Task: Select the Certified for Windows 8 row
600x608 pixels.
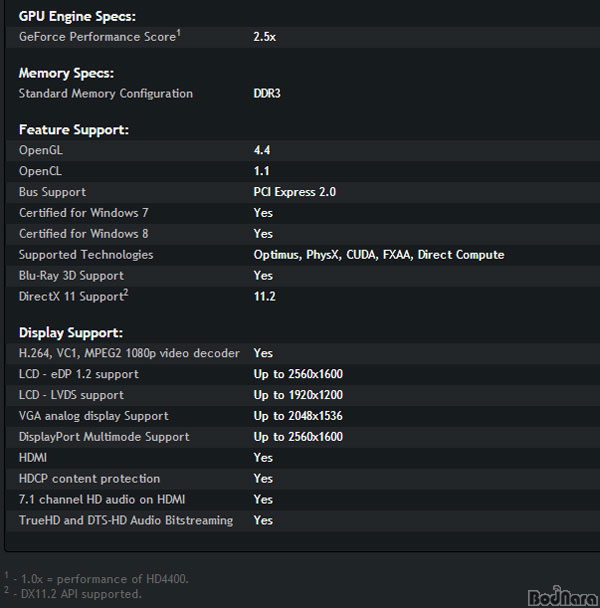Action: point(303,234)
